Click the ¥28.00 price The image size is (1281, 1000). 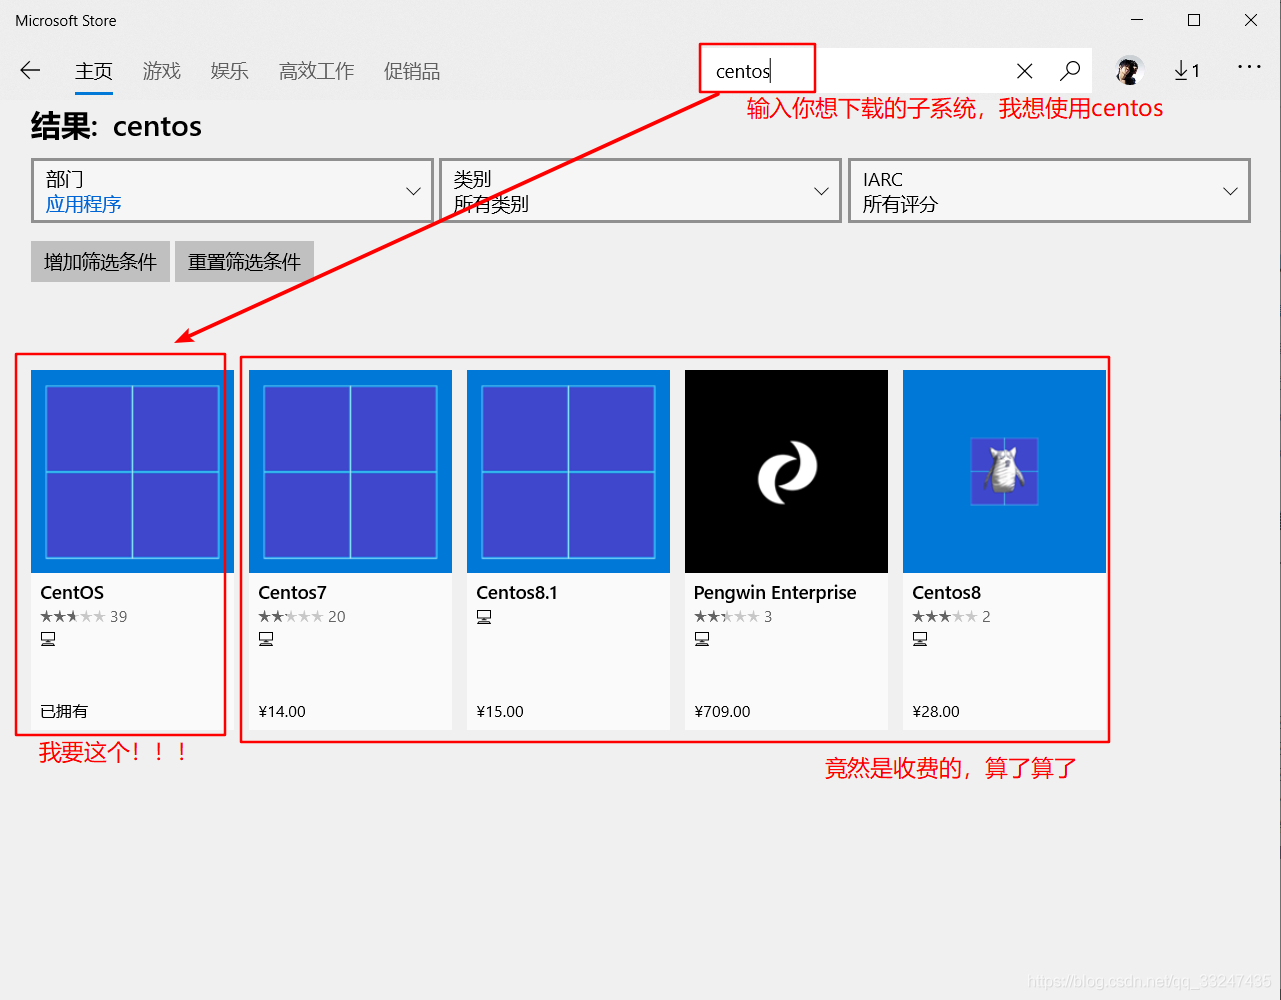[936, 712]
